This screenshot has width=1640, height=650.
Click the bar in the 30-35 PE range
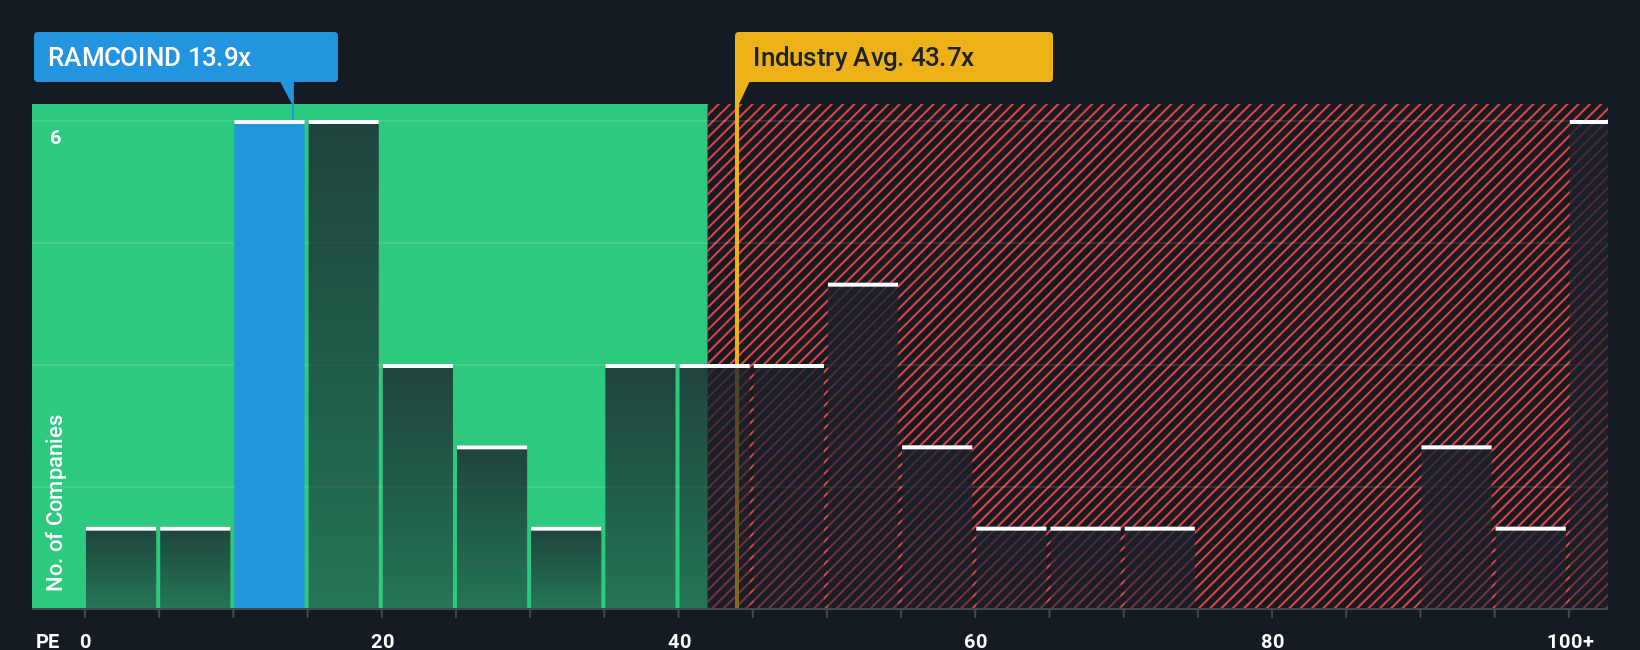(566, 567)
